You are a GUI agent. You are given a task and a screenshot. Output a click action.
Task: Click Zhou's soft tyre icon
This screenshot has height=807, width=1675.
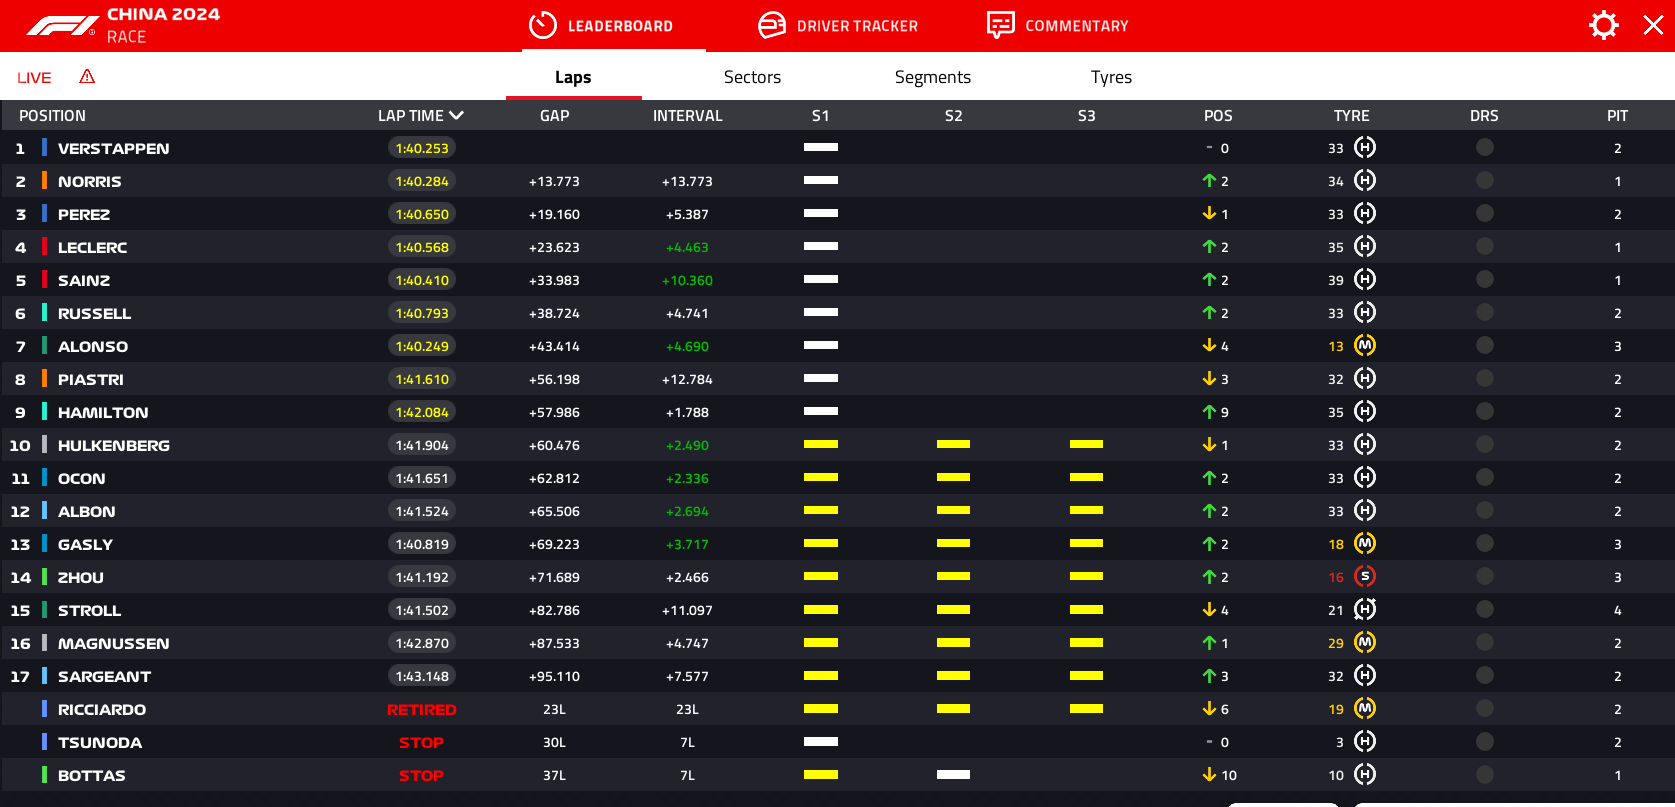pyautogui.click(x=1365, y=577)
